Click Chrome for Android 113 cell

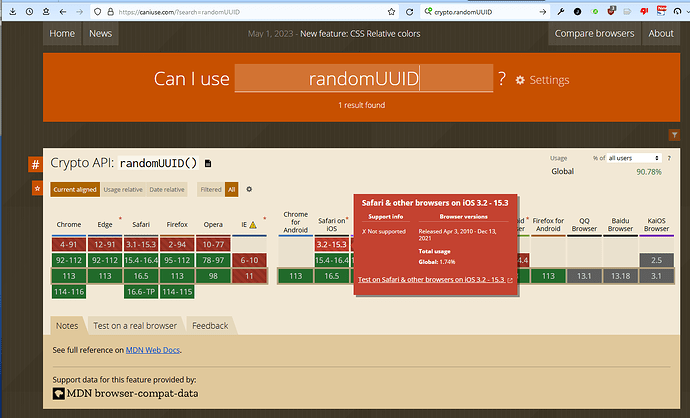[x=296, y=276]
